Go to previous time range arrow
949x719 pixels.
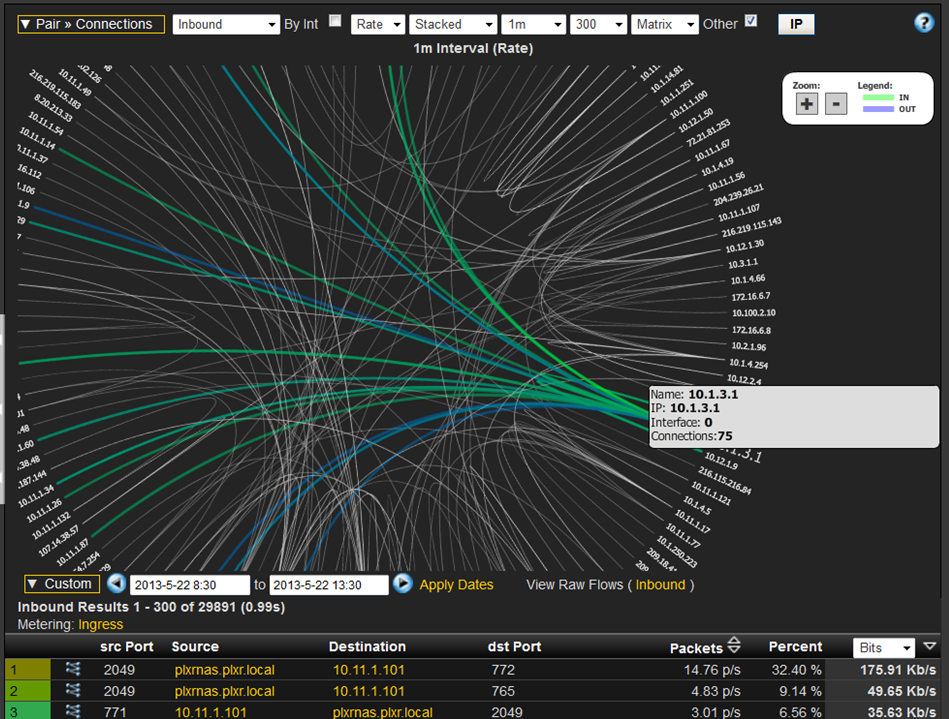click(x=117, y=584)
